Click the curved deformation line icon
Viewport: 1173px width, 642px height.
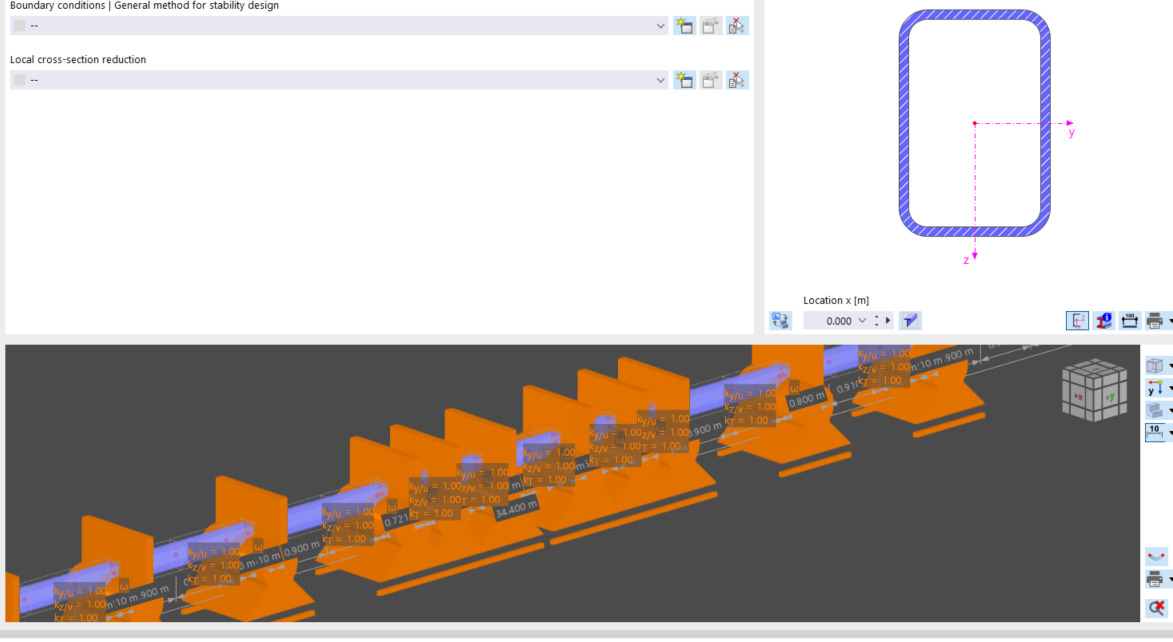(x=1156, y=556)
